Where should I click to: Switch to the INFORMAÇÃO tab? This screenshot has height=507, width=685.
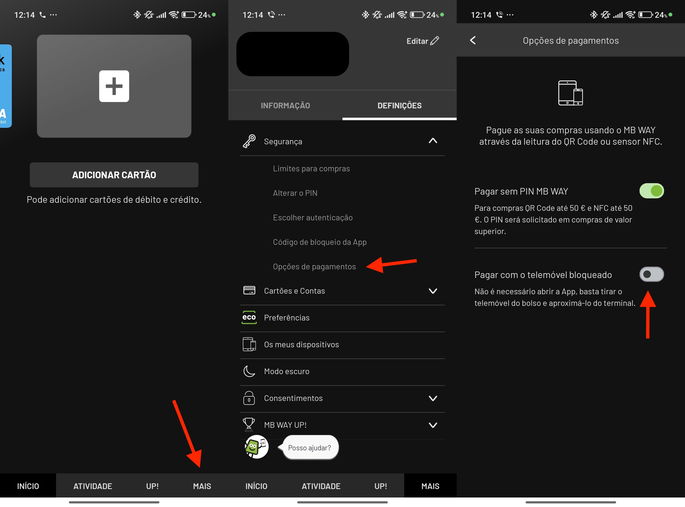coord(285,105)
